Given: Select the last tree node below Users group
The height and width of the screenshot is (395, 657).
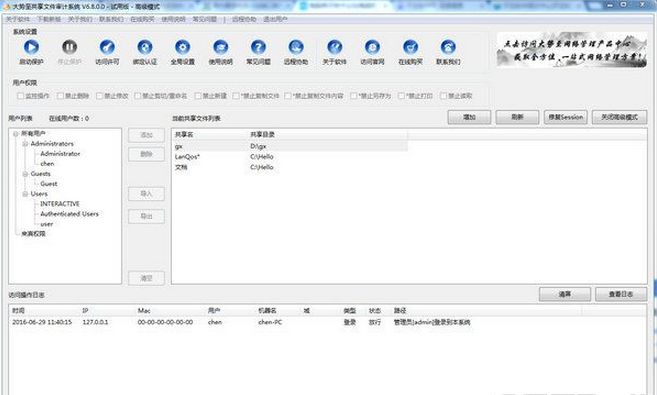Looking at the screenshot, I should coord(34,234).
